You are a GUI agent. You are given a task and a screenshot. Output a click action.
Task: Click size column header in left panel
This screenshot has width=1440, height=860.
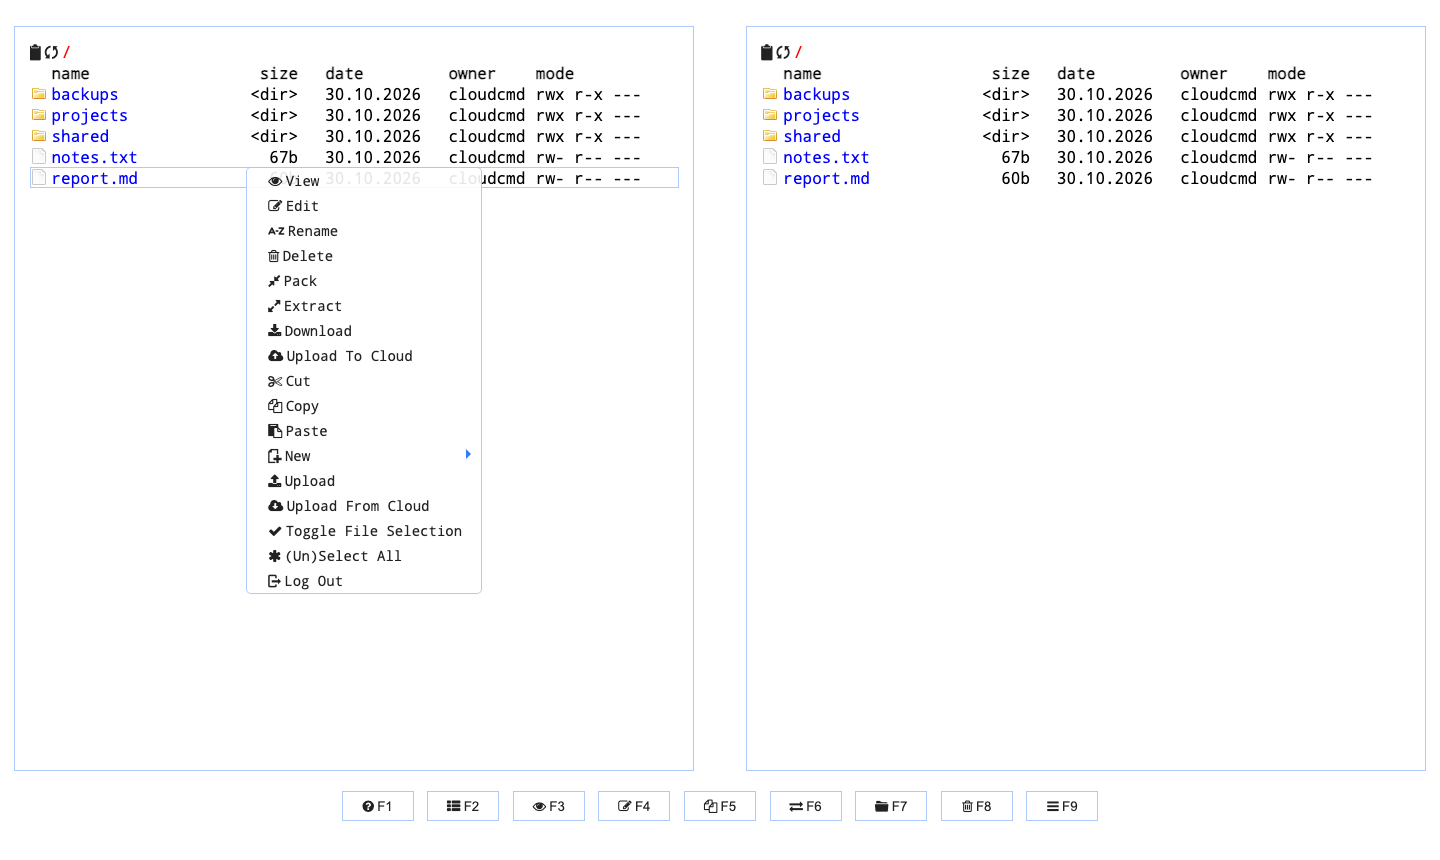[x=279, y=74]
